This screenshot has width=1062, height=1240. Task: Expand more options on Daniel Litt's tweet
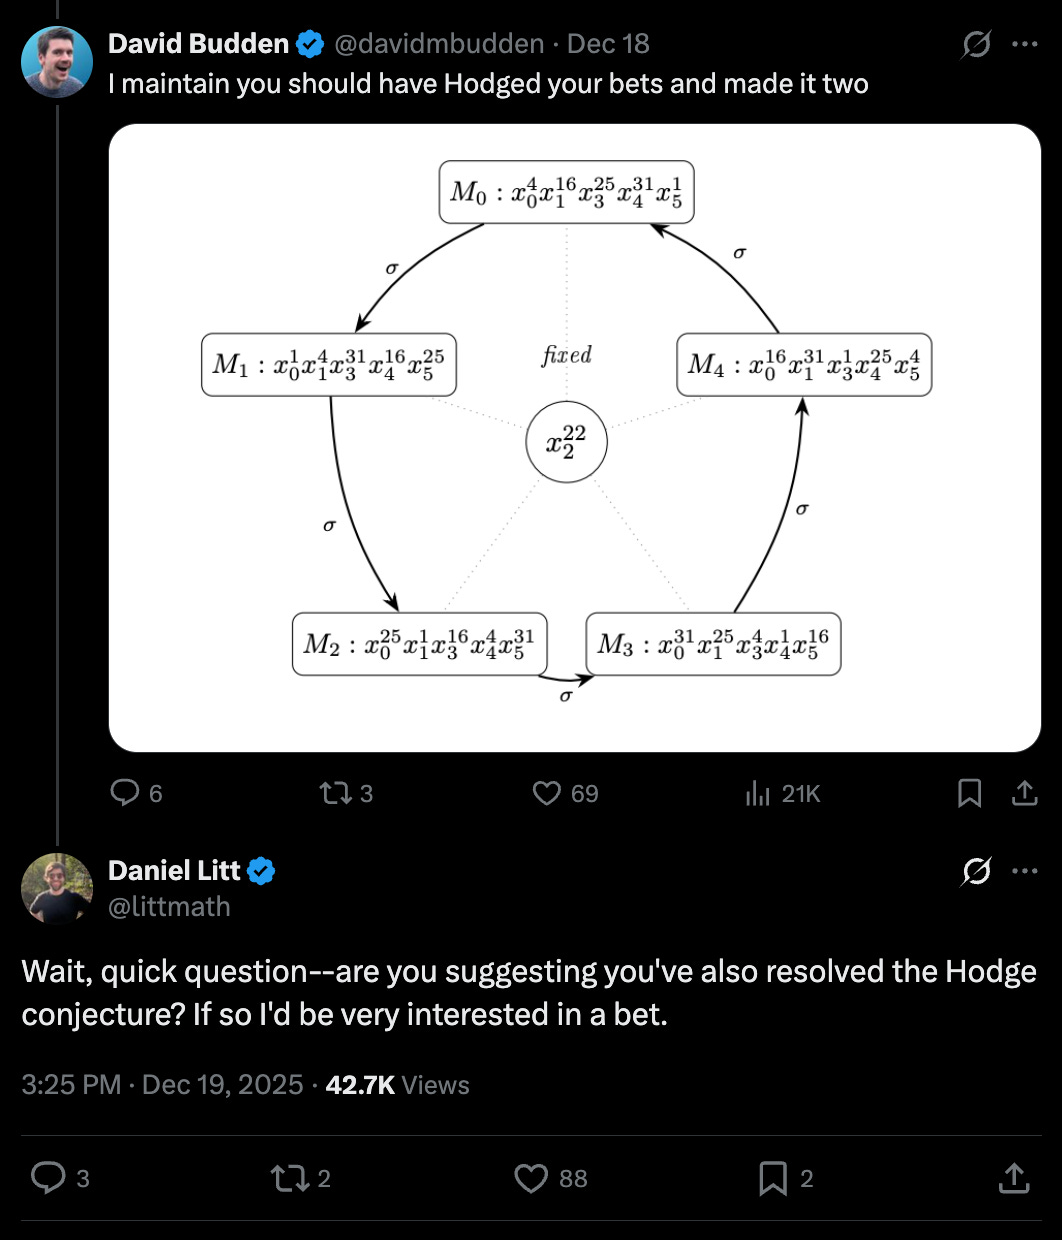tap(1025, 871)
